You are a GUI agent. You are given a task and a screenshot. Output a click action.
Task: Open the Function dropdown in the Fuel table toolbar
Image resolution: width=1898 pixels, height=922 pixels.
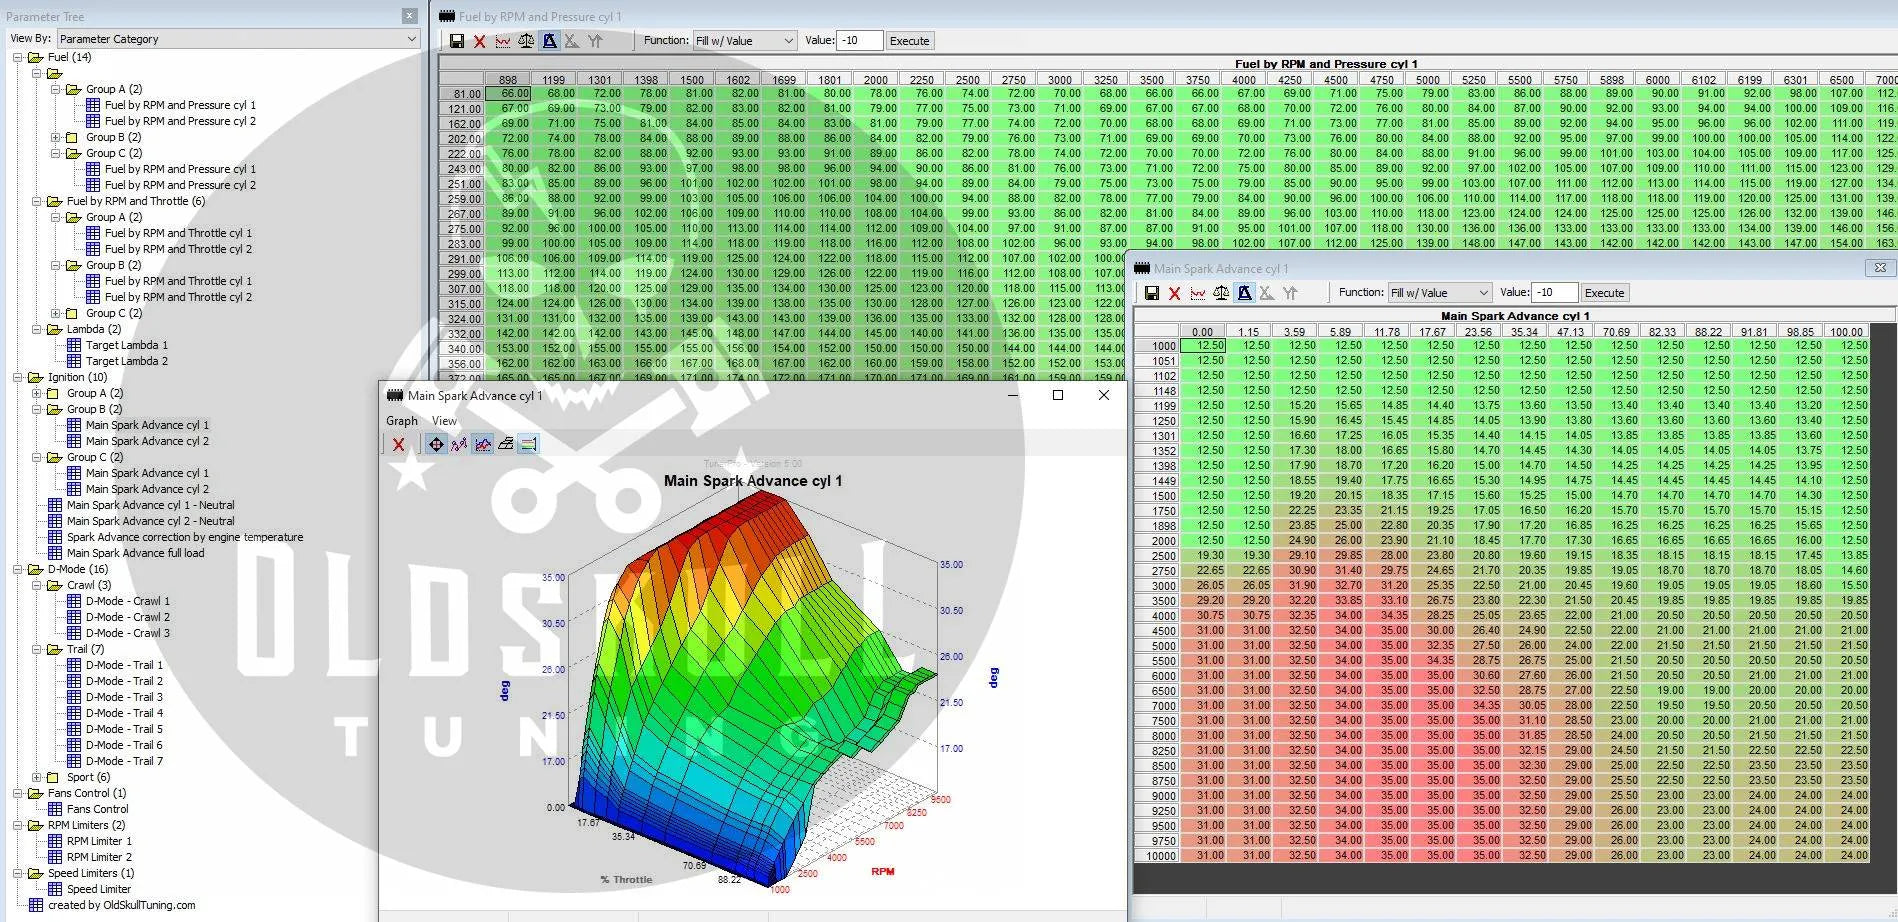pyautogui.click(x=744, y=41)
